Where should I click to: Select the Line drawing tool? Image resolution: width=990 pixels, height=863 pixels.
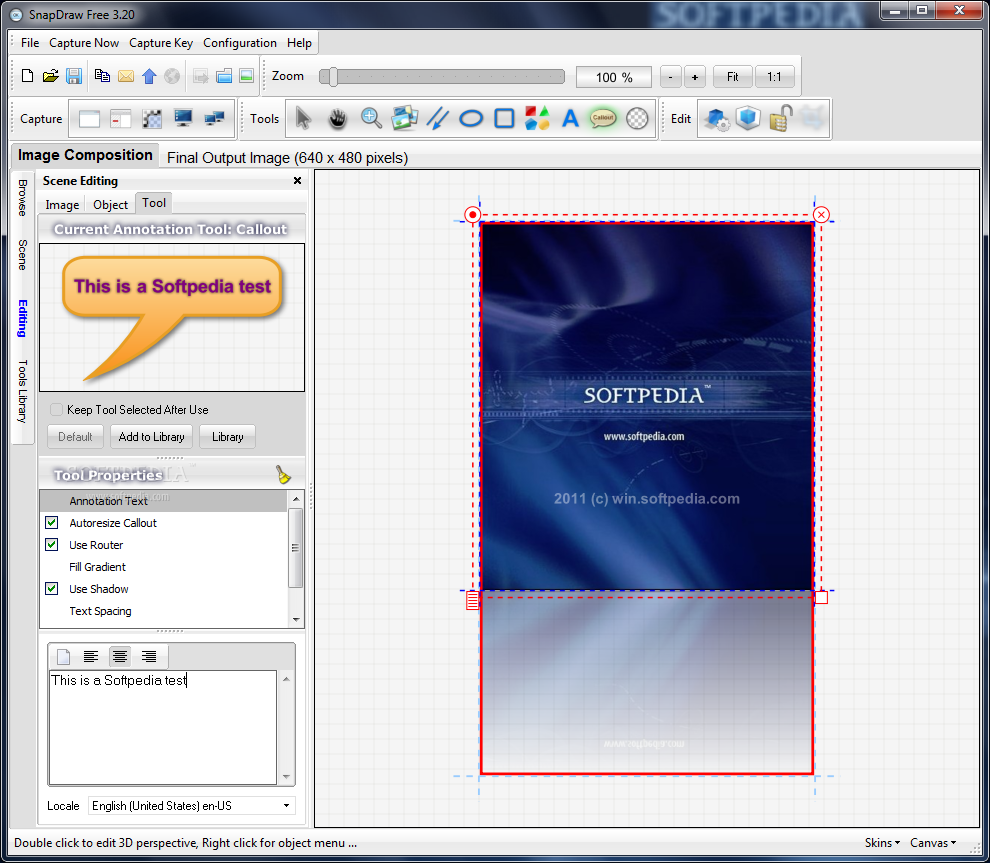tap(437, 118)
